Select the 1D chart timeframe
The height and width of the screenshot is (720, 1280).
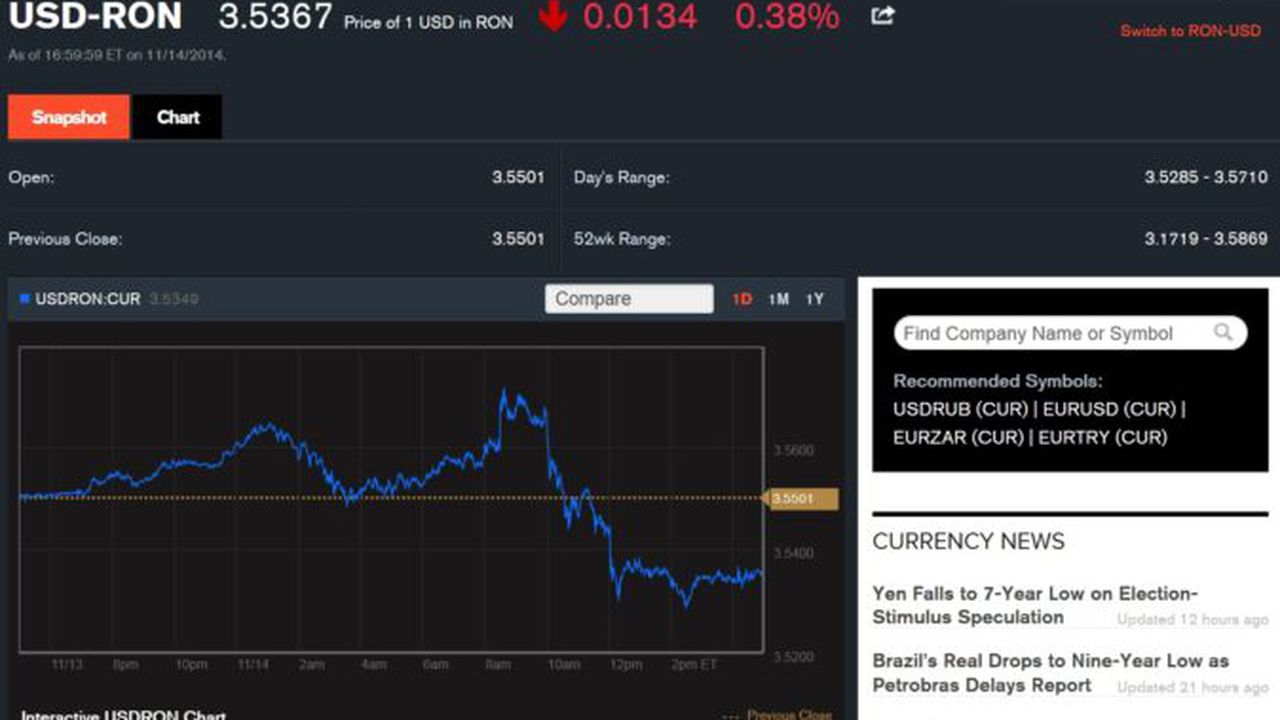742,299
